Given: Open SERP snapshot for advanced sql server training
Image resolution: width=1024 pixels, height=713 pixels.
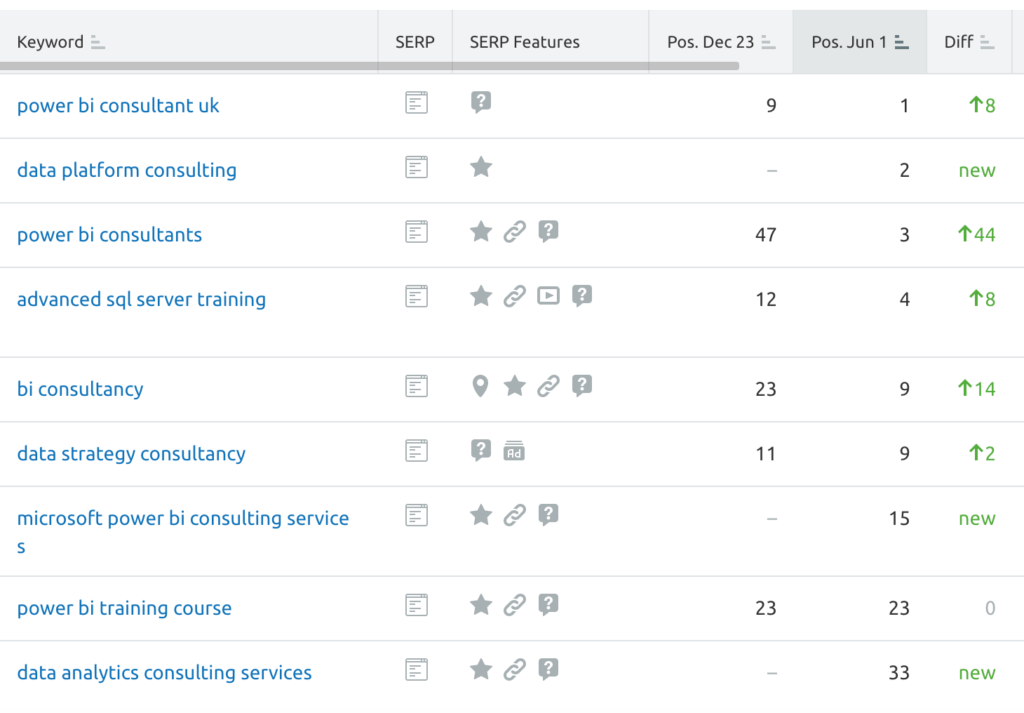Looking at the screenshot, I should pyautogui.click(x=416, y=296).
